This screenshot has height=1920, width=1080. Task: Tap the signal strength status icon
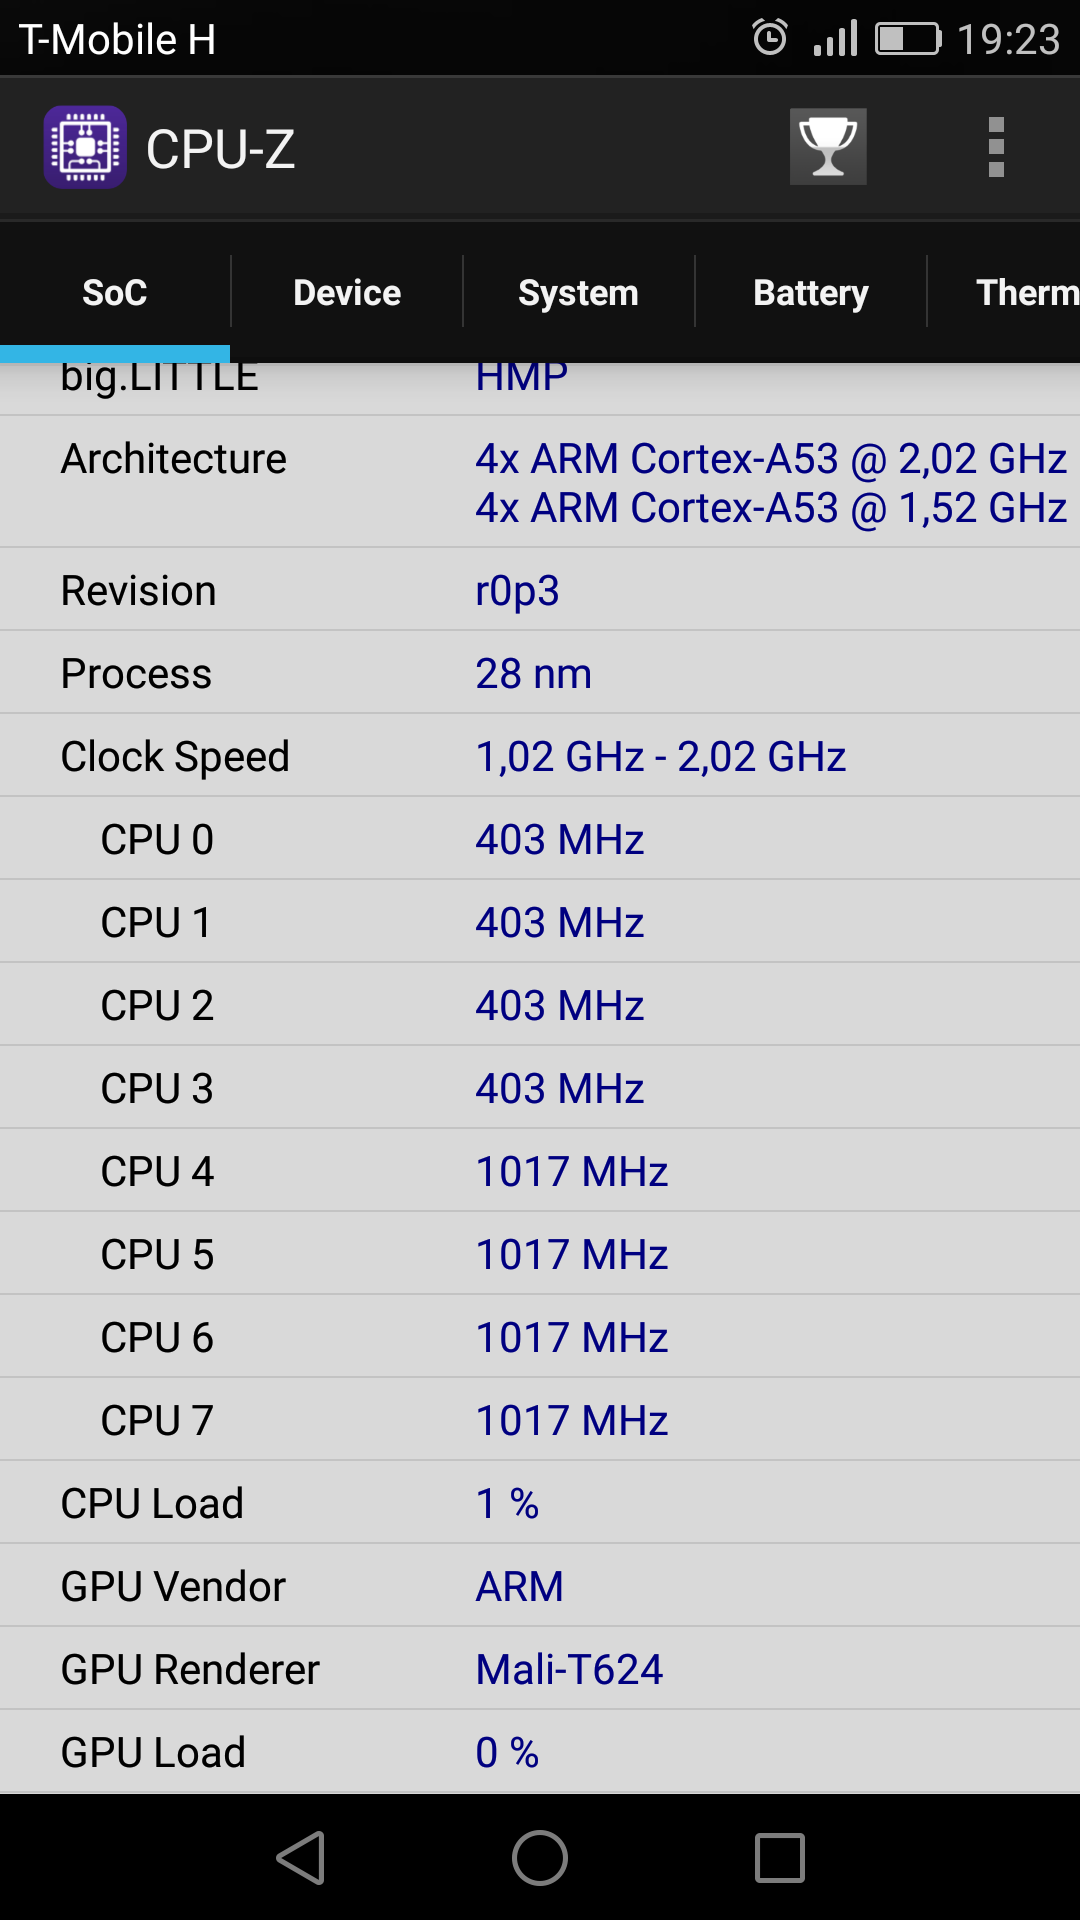836,38
